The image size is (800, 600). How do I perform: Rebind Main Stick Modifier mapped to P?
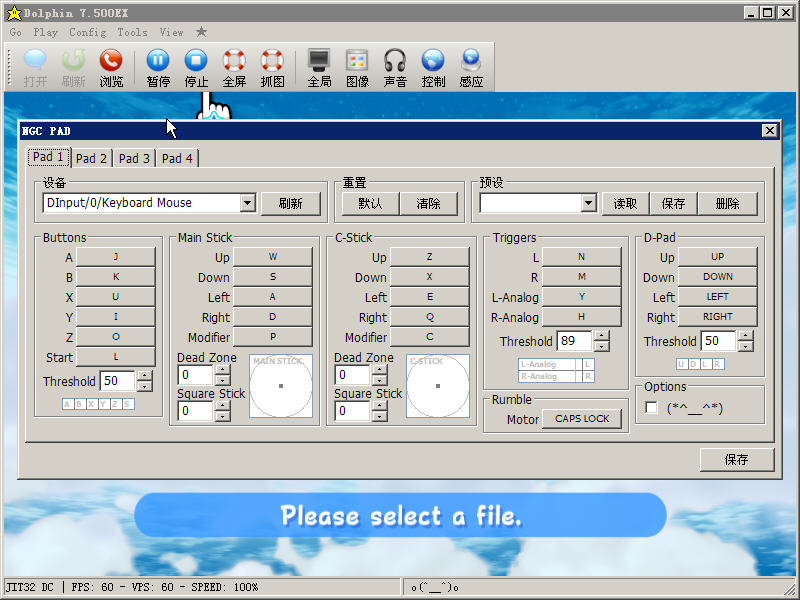pyautogui.click(x=273, y=337)
